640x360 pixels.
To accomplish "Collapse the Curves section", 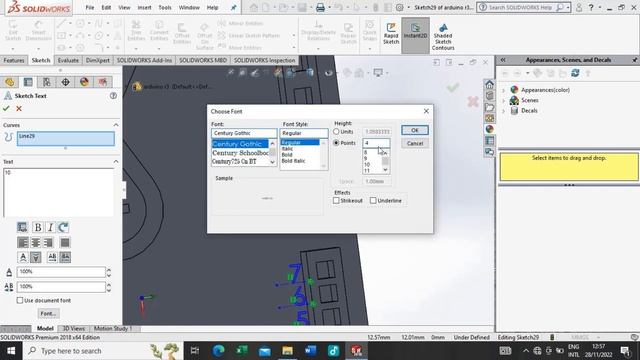I will tap(116, 125).
